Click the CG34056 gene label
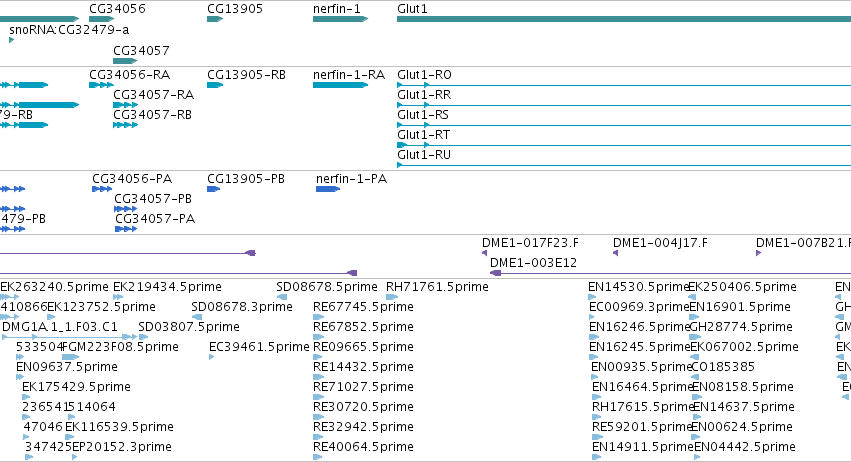The width and height of the screenshot is (851, 462). click(117, 9)
